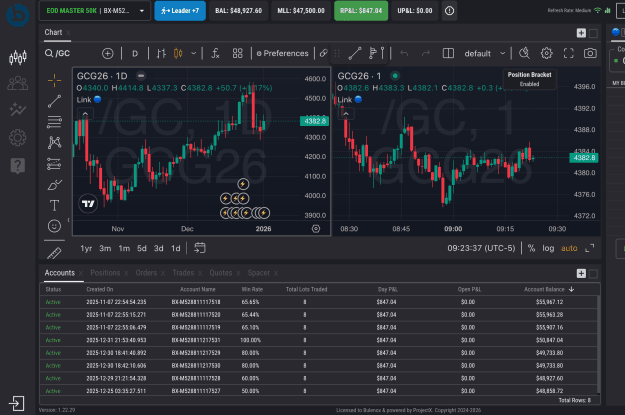Select the brush drawing tool
The height and width of the screenshot is (415, 625).
point(55,185)
